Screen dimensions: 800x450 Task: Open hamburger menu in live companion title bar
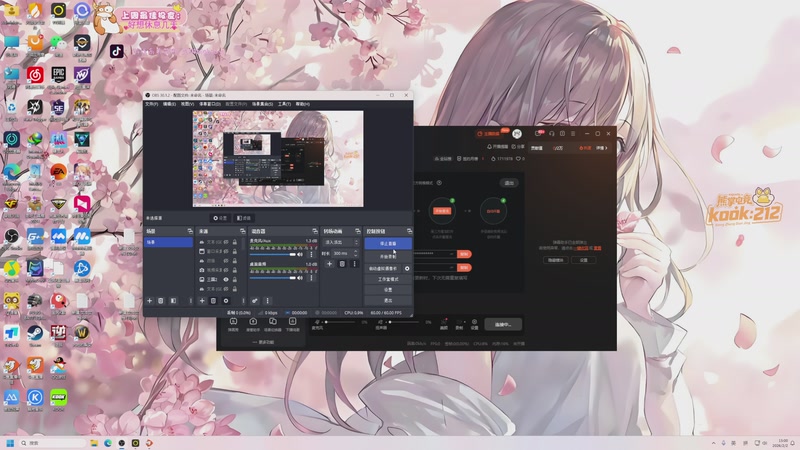click(x=573, y=133)
